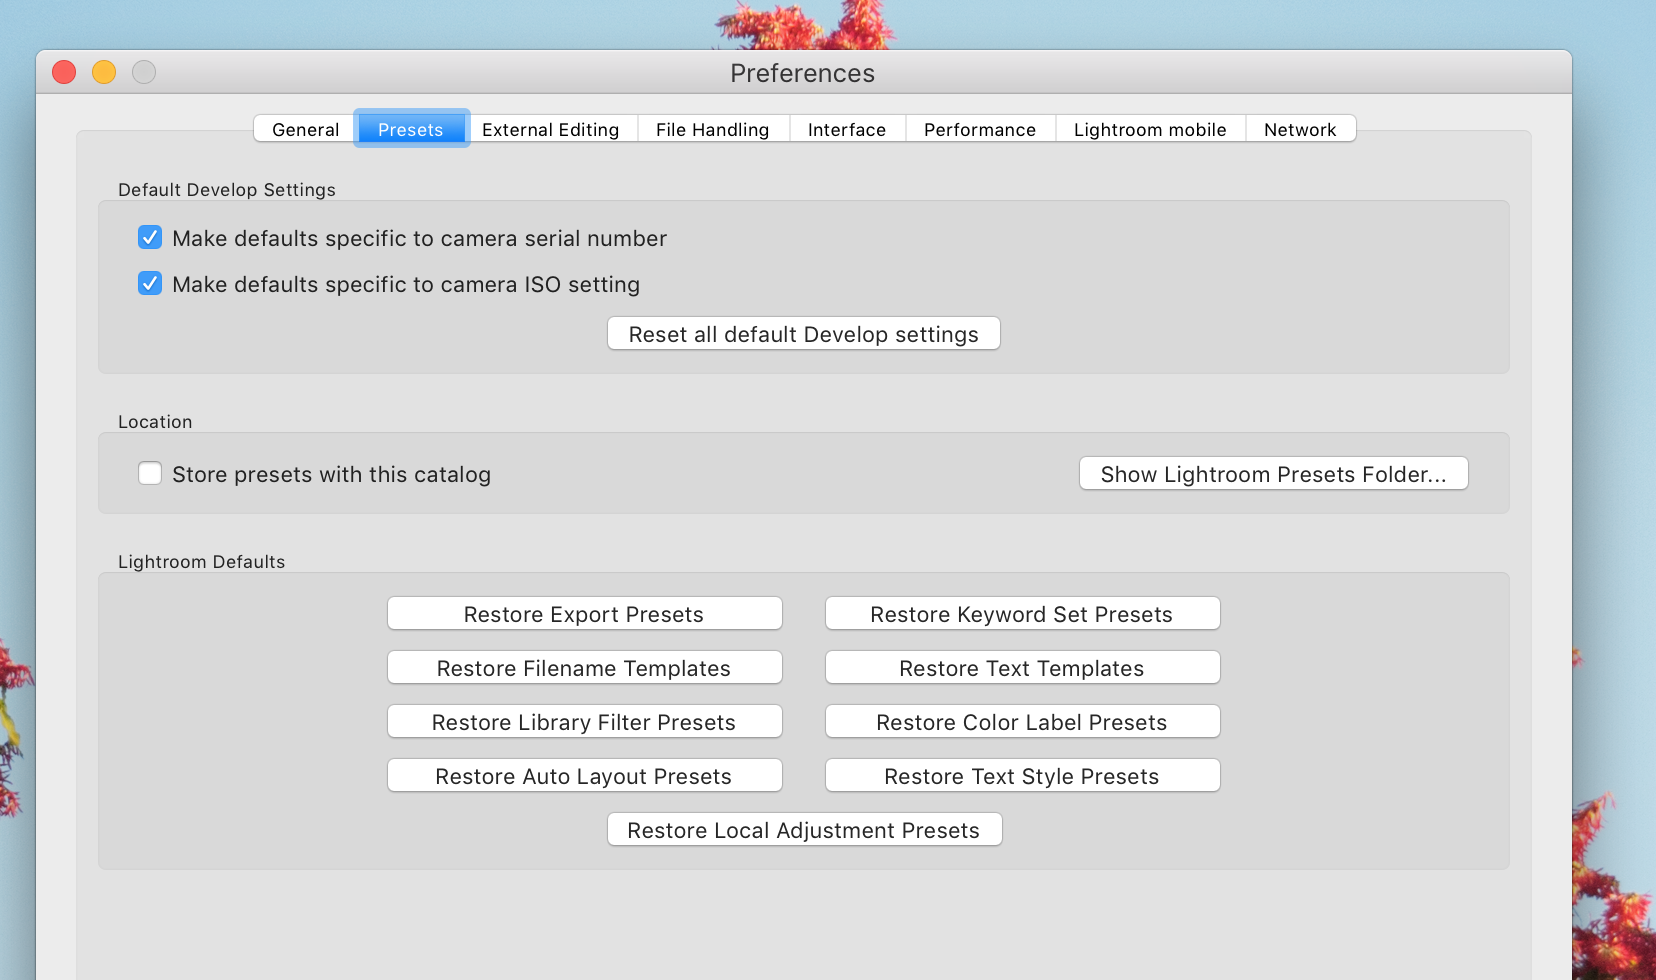Click Restore Library Filter Presets
The width and height of the screenshot is (1656, 980).
pos(585,722)
